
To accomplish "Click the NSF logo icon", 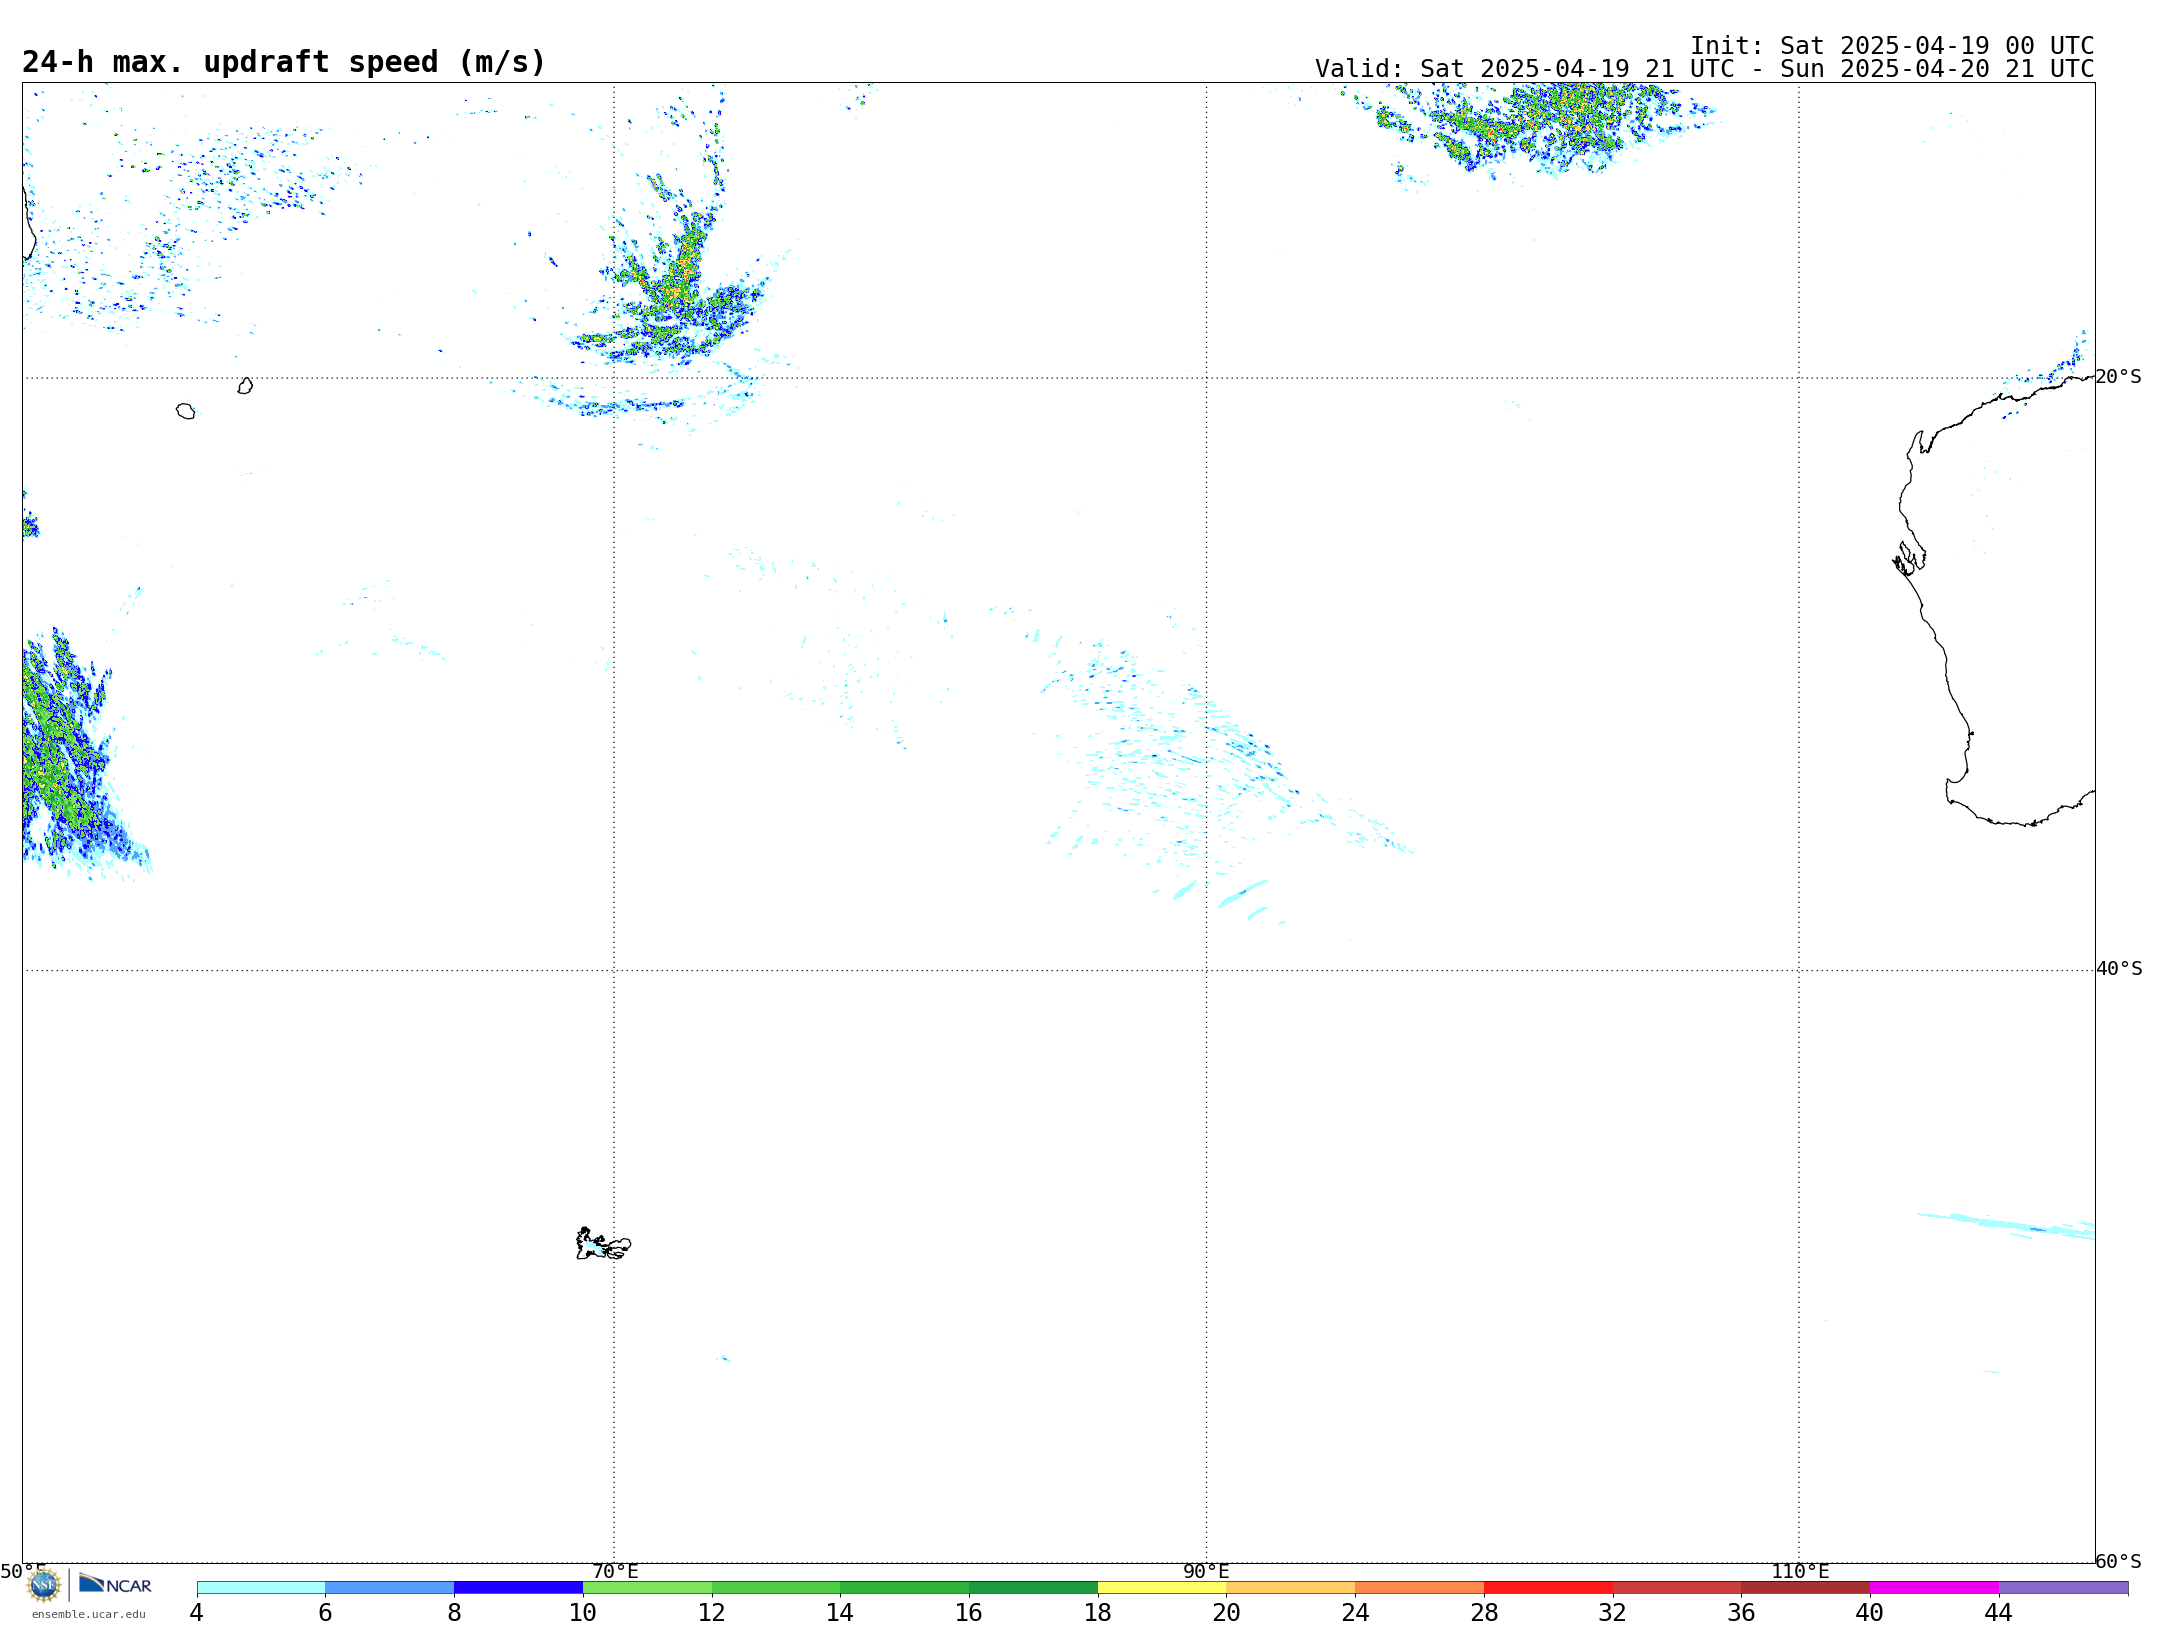I will [44, 1585].
